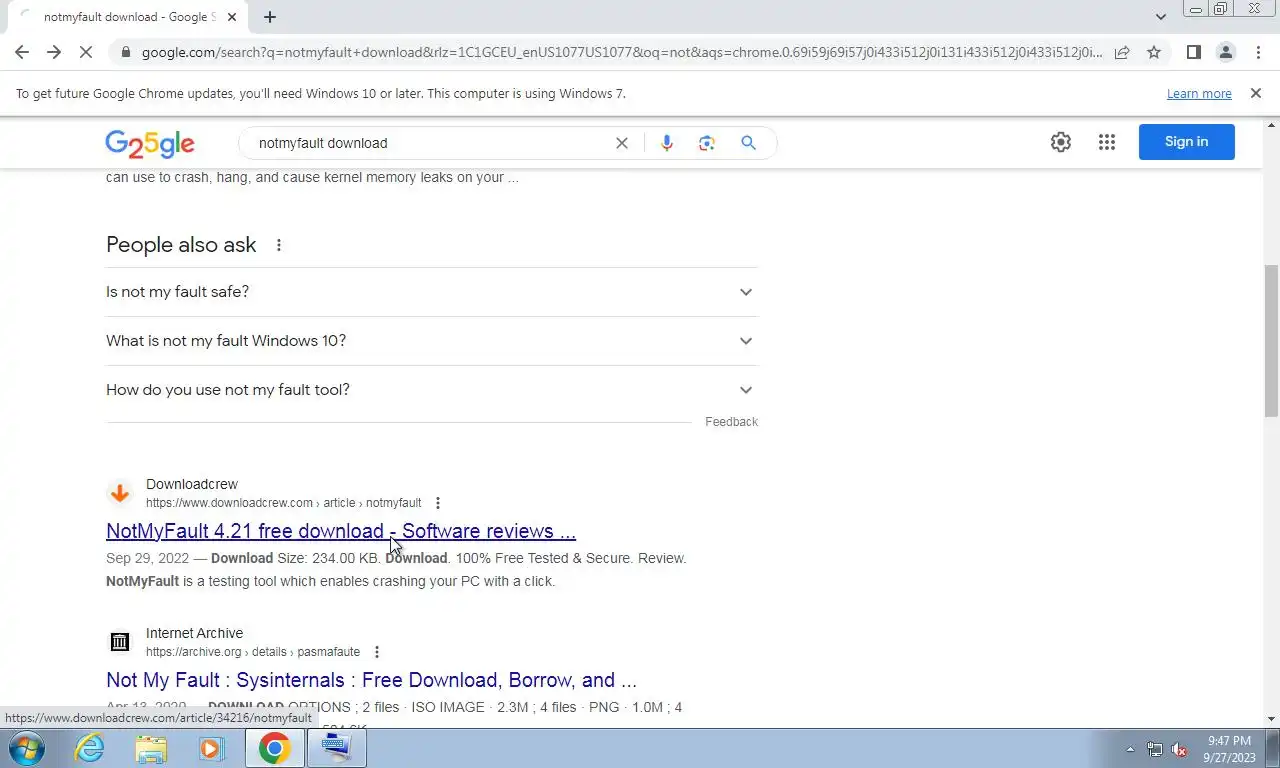Share this page icon in address bar
The height and width of the screenshot is (768, 1280).
(x=1122, y=52)
